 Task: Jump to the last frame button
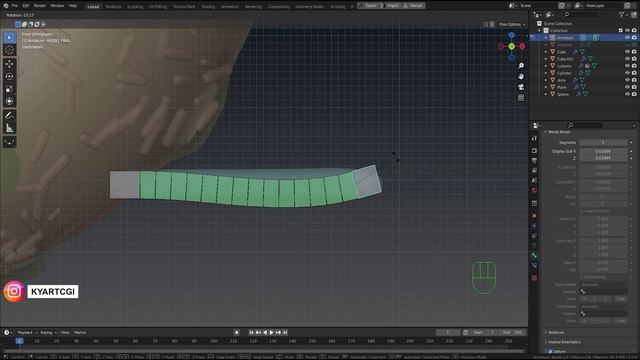(285, 333)
